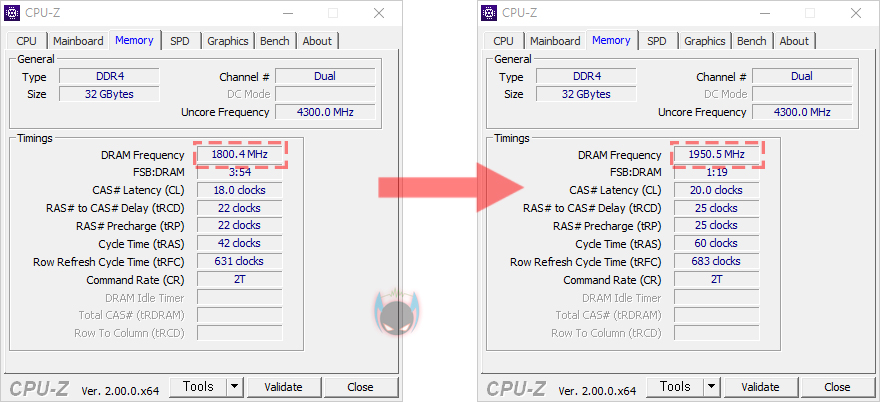Click Tools button in right window

coord(675,387)
